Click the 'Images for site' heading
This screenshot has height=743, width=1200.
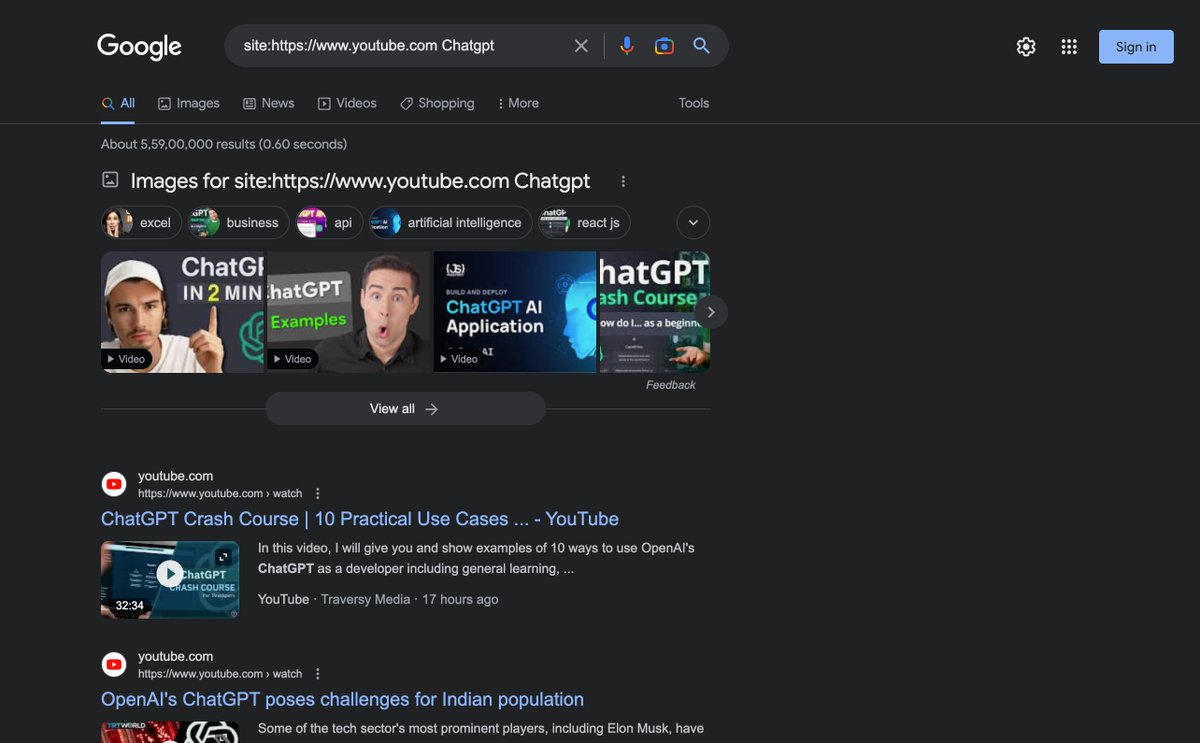[x=360, y=181]
